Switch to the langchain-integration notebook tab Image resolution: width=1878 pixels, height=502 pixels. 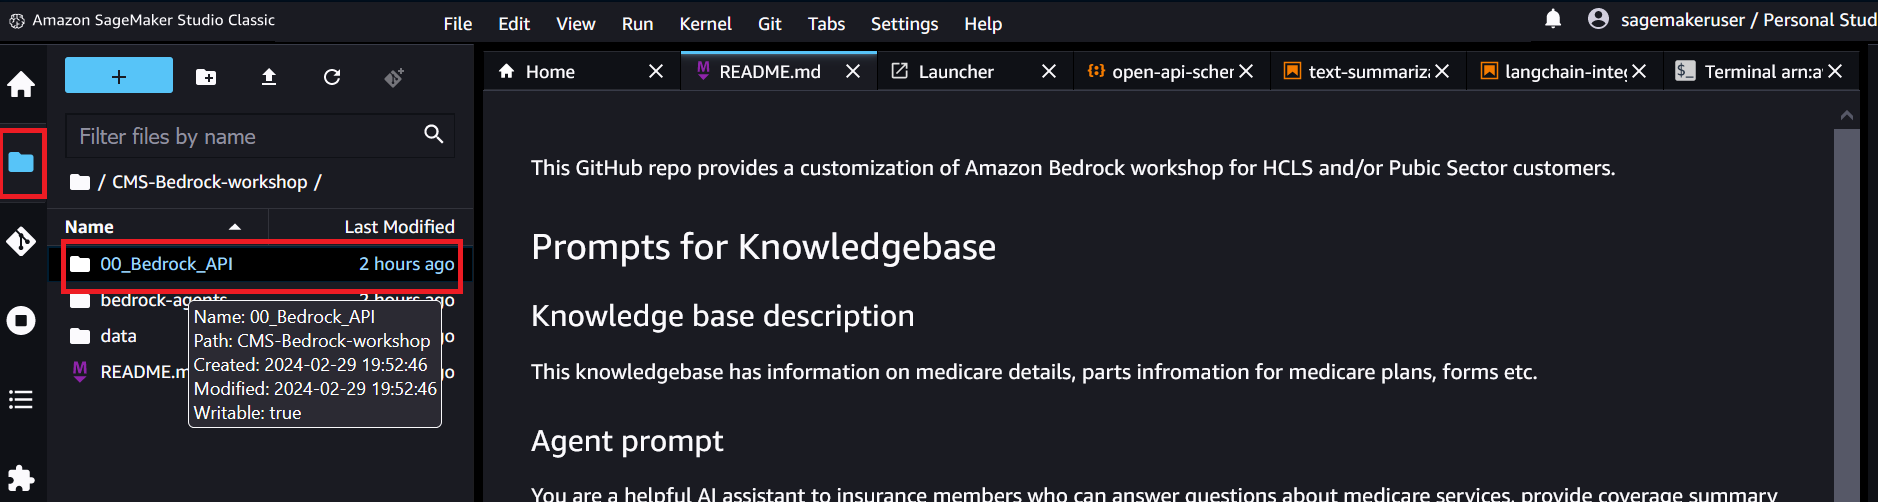coord(1565,71)
